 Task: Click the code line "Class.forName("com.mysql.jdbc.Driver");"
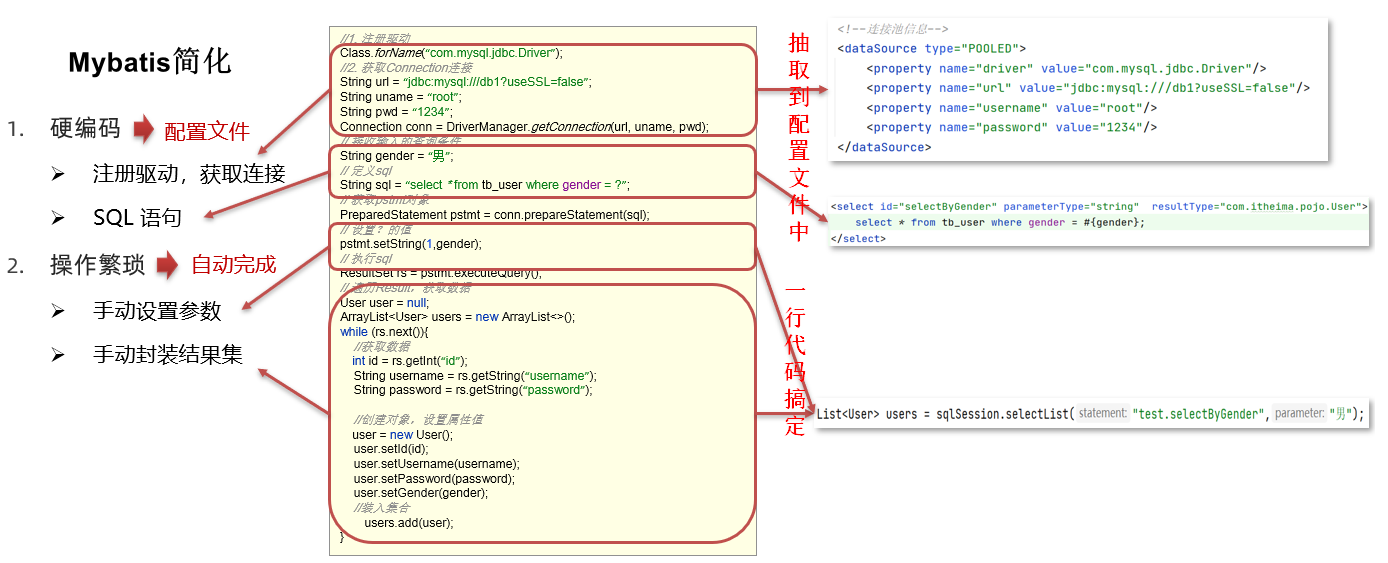pos(451,52)
